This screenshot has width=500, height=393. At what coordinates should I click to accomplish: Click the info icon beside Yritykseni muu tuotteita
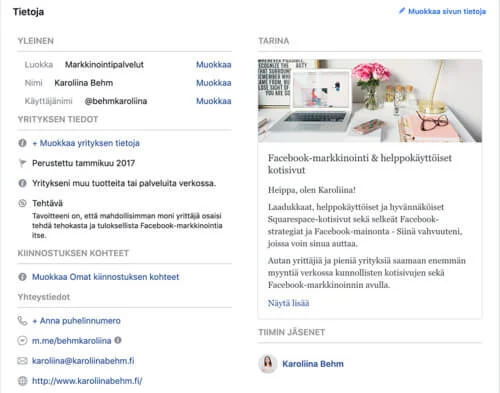coord(22,183)
